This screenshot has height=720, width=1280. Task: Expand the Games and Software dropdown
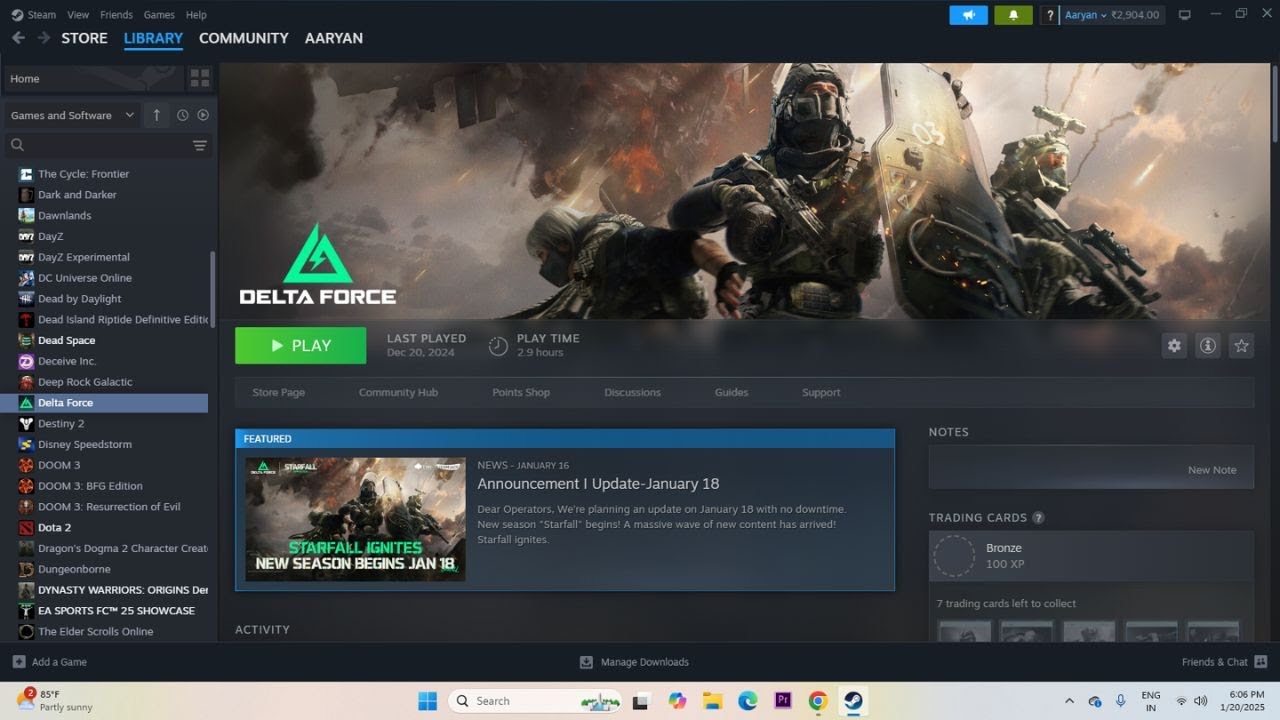click(x=72, y=115)
